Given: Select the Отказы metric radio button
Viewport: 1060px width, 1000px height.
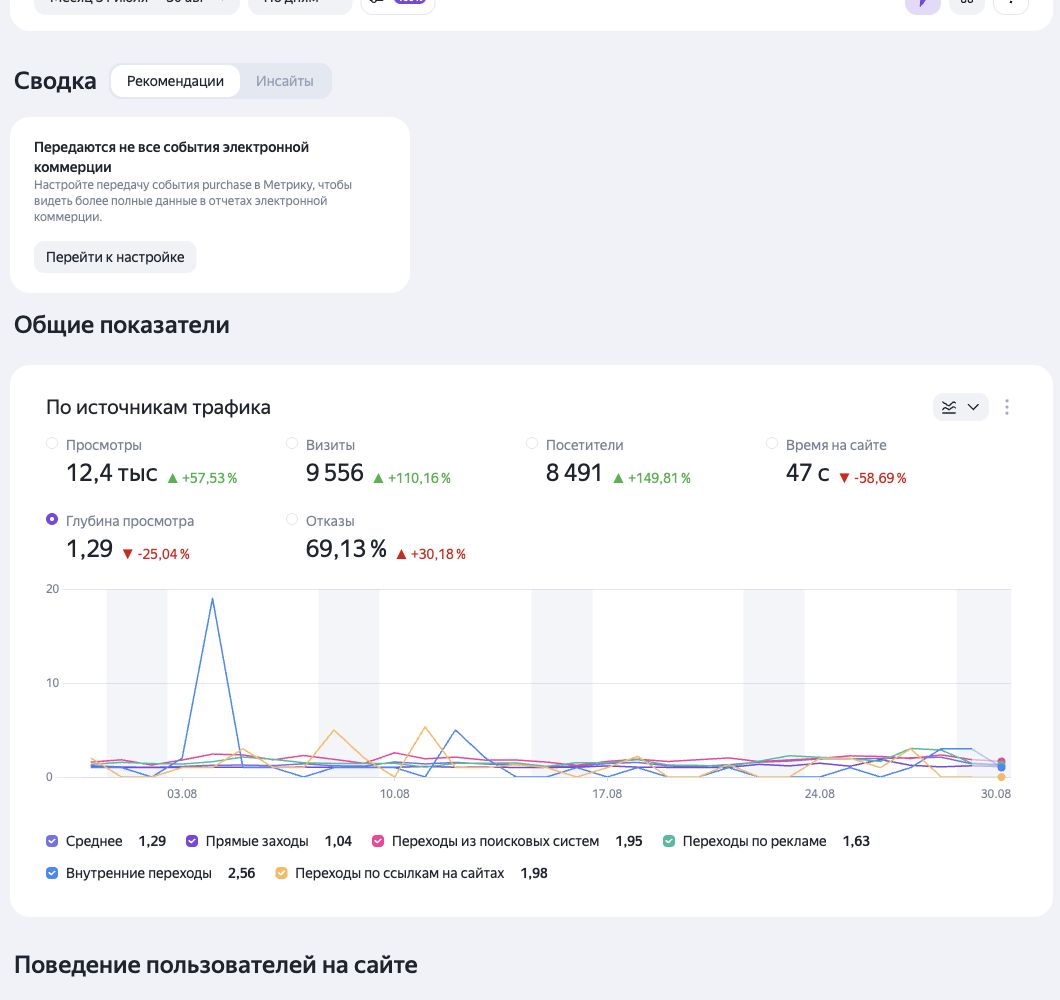Looking at the screenshot, I should [292, 519].
